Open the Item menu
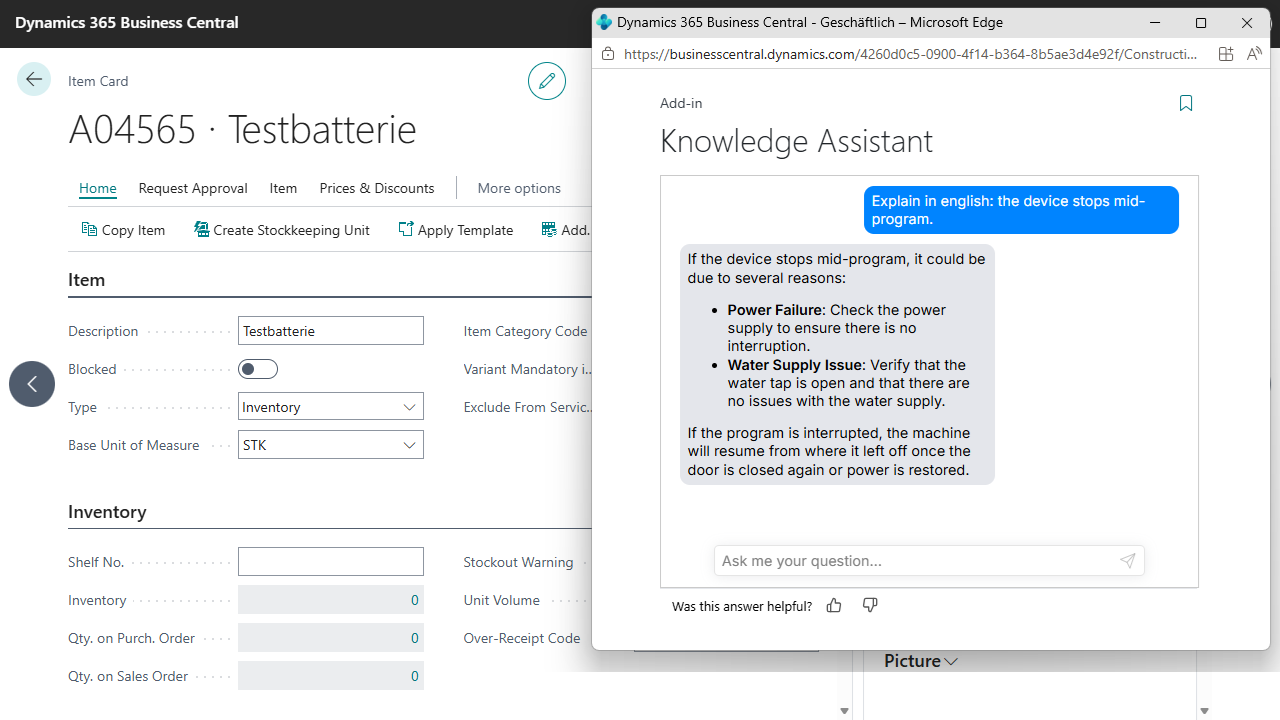Image resolution: width=1280 pixels, height=720 pixels. (283, 188)
